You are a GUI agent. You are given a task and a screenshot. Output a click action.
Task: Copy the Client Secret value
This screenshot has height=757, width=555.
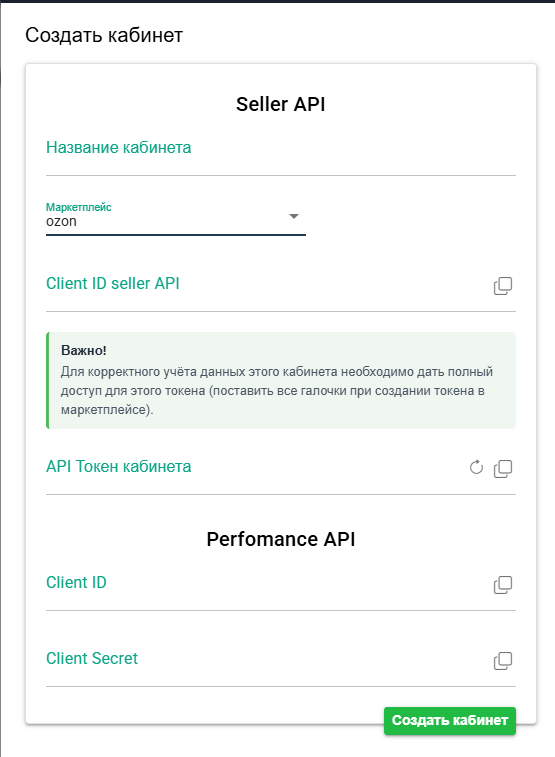502,660
